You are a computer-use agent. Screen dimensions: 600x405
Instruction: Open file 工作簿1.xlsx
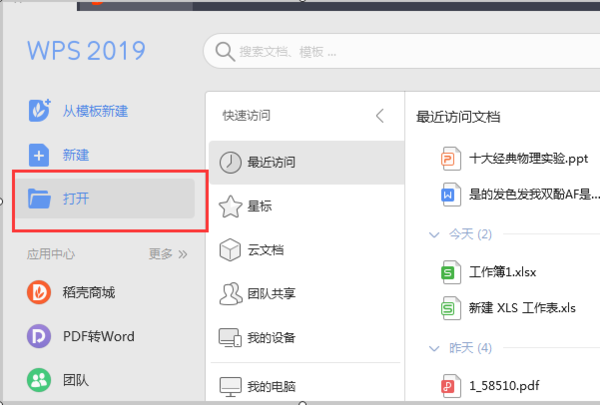click(502, 272)
